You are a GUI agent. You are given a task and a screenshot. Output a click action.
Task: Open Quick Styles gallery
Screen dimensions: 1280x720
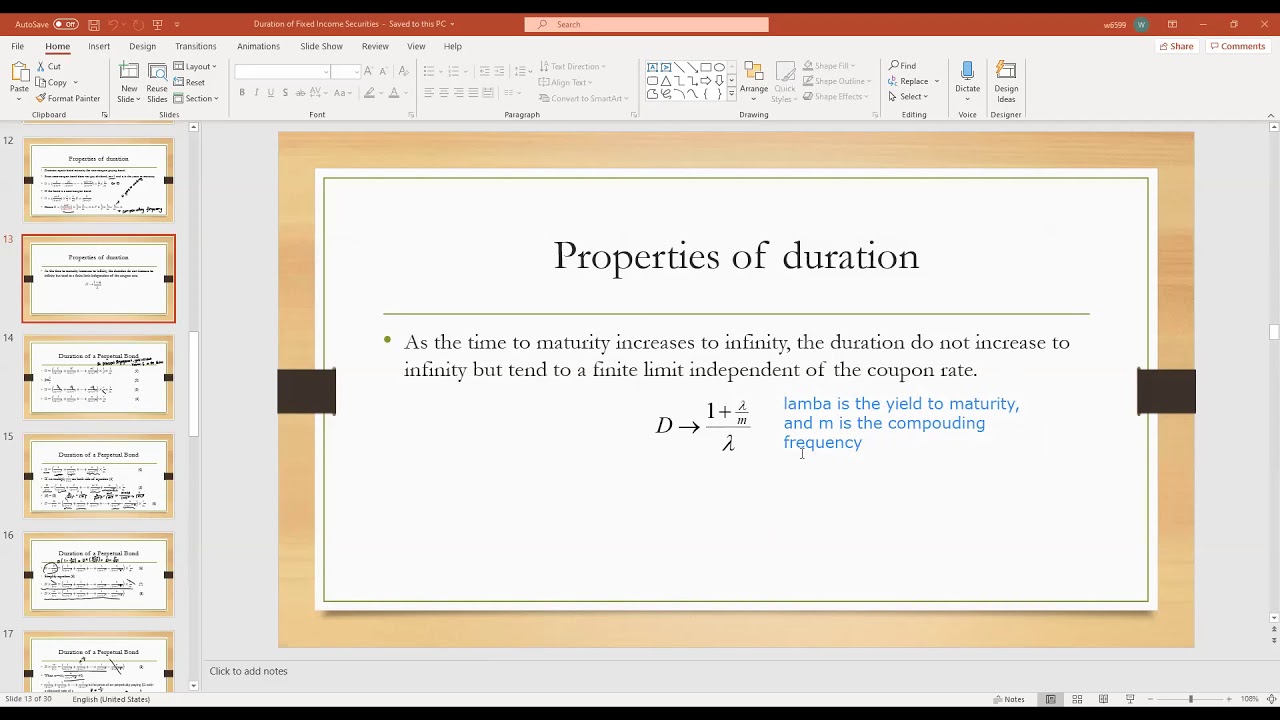coord(785,80)
